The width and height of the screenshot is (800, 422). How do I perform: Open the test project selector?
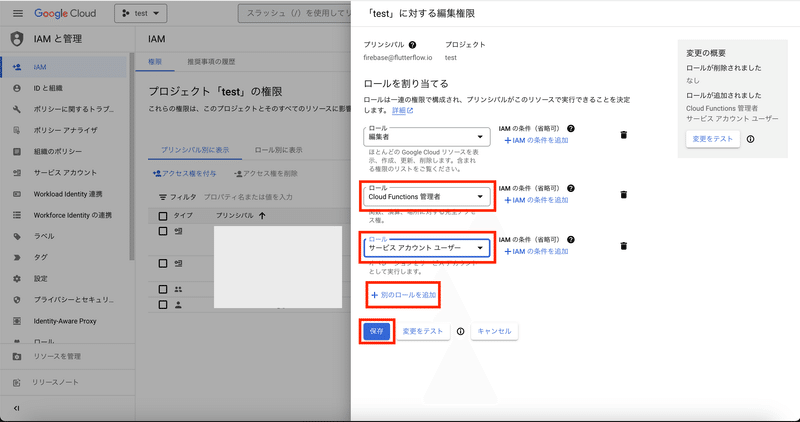[141, 13]
